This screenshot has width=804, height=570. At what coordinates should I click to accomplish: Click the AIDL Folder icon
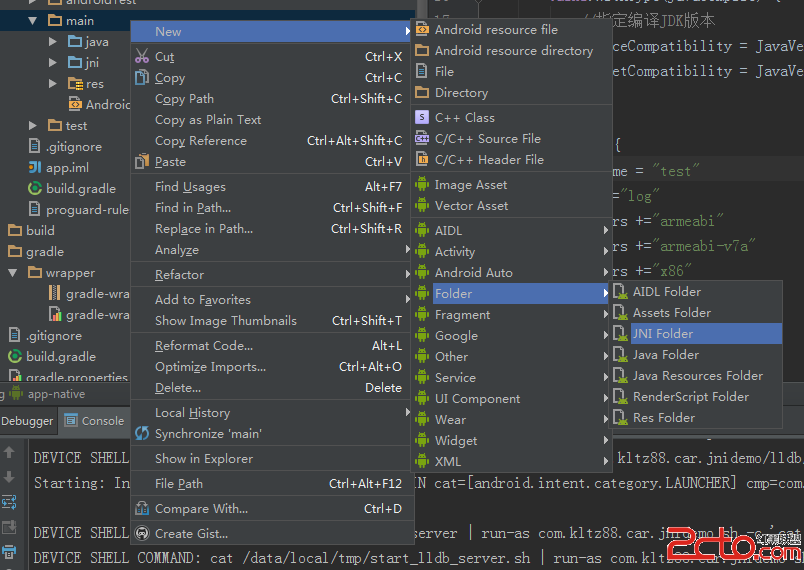[620, 292]
